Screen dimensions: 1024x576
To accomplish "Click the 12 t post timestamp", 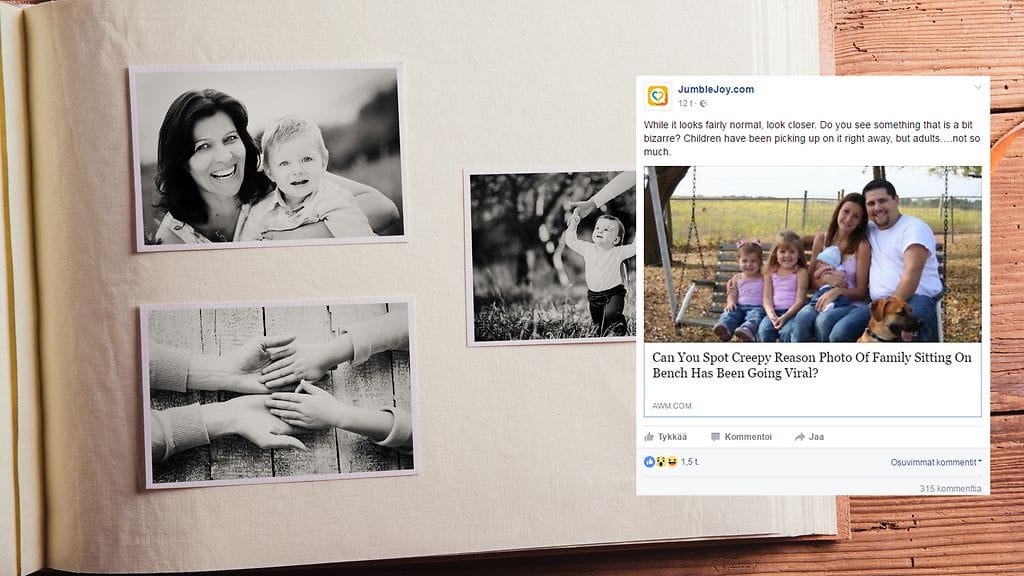I will point(685,103).
